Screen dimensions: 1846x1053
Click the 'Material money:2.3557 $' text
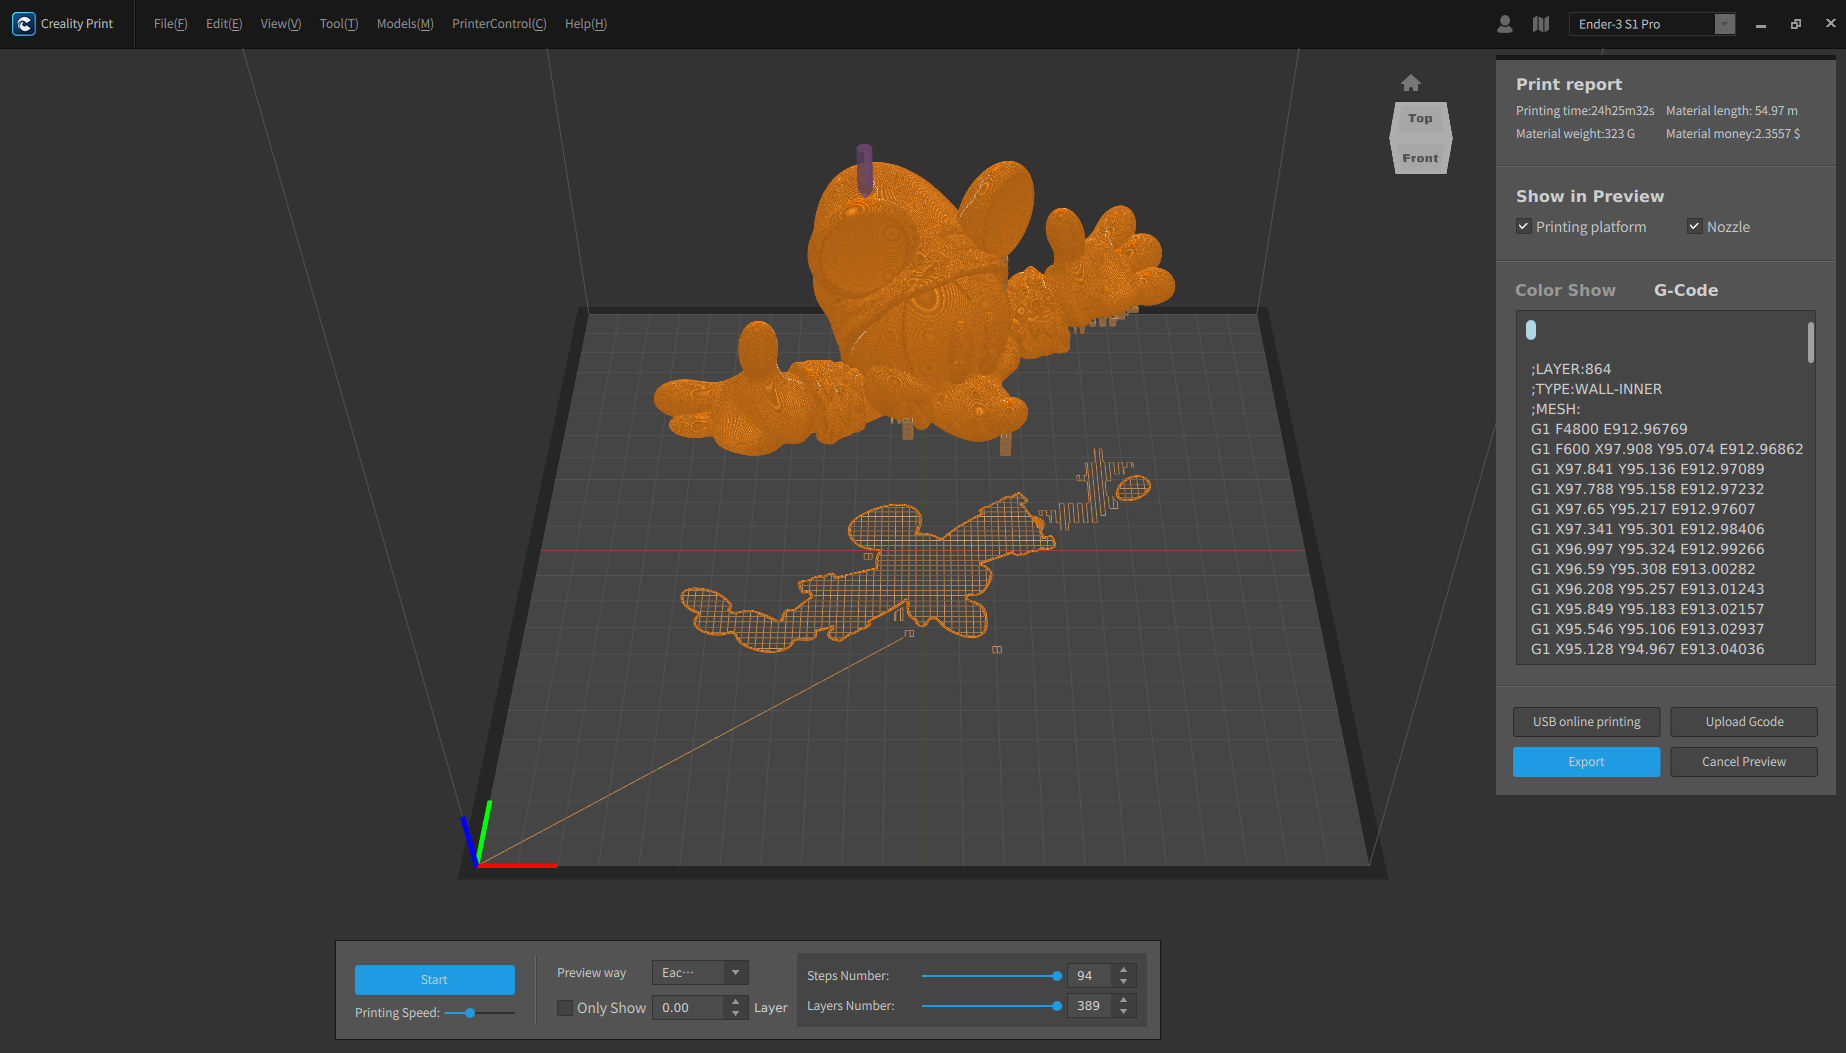tap(1733, 134)
